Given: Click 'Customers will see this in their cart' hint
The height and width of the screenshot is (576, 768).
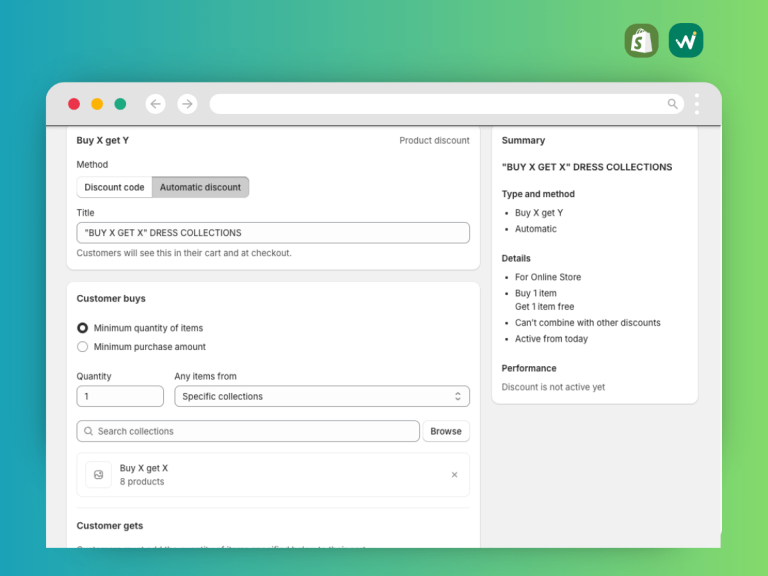Looking at the screenshot, I should point(184,253).
